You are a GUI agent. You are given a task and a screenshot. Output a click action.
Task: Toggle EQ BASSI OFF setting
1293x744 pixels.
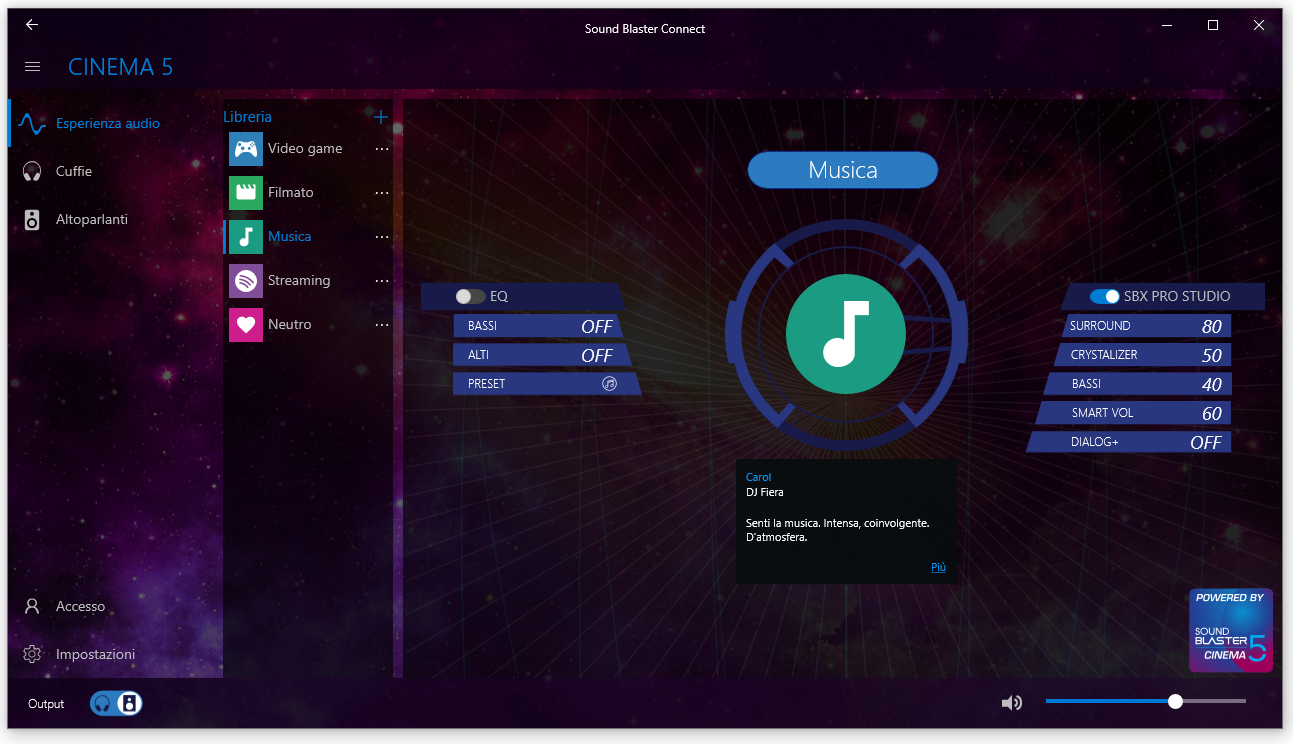(x=538, y=326)
